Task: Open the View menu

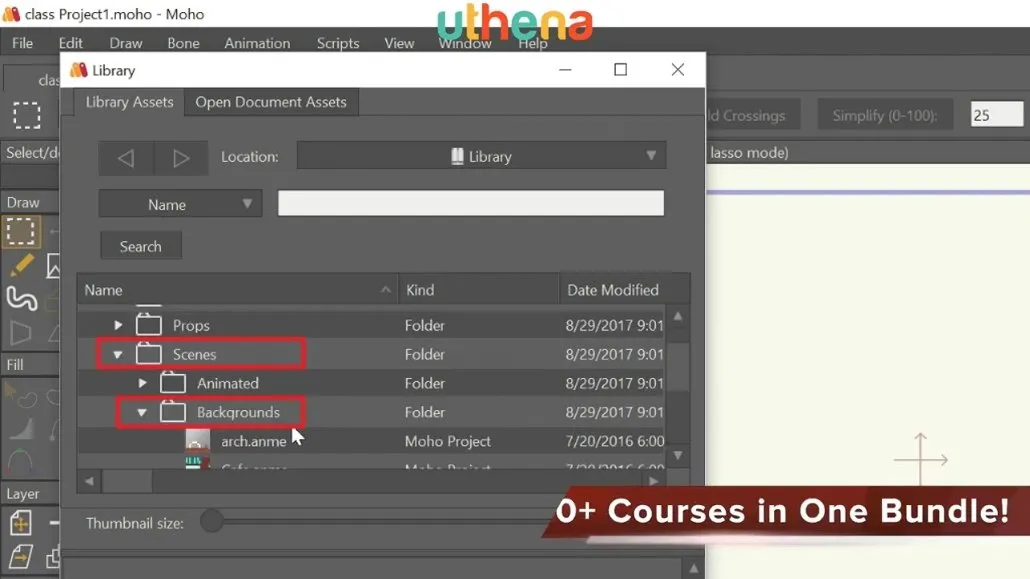Action: coord(399,43)
